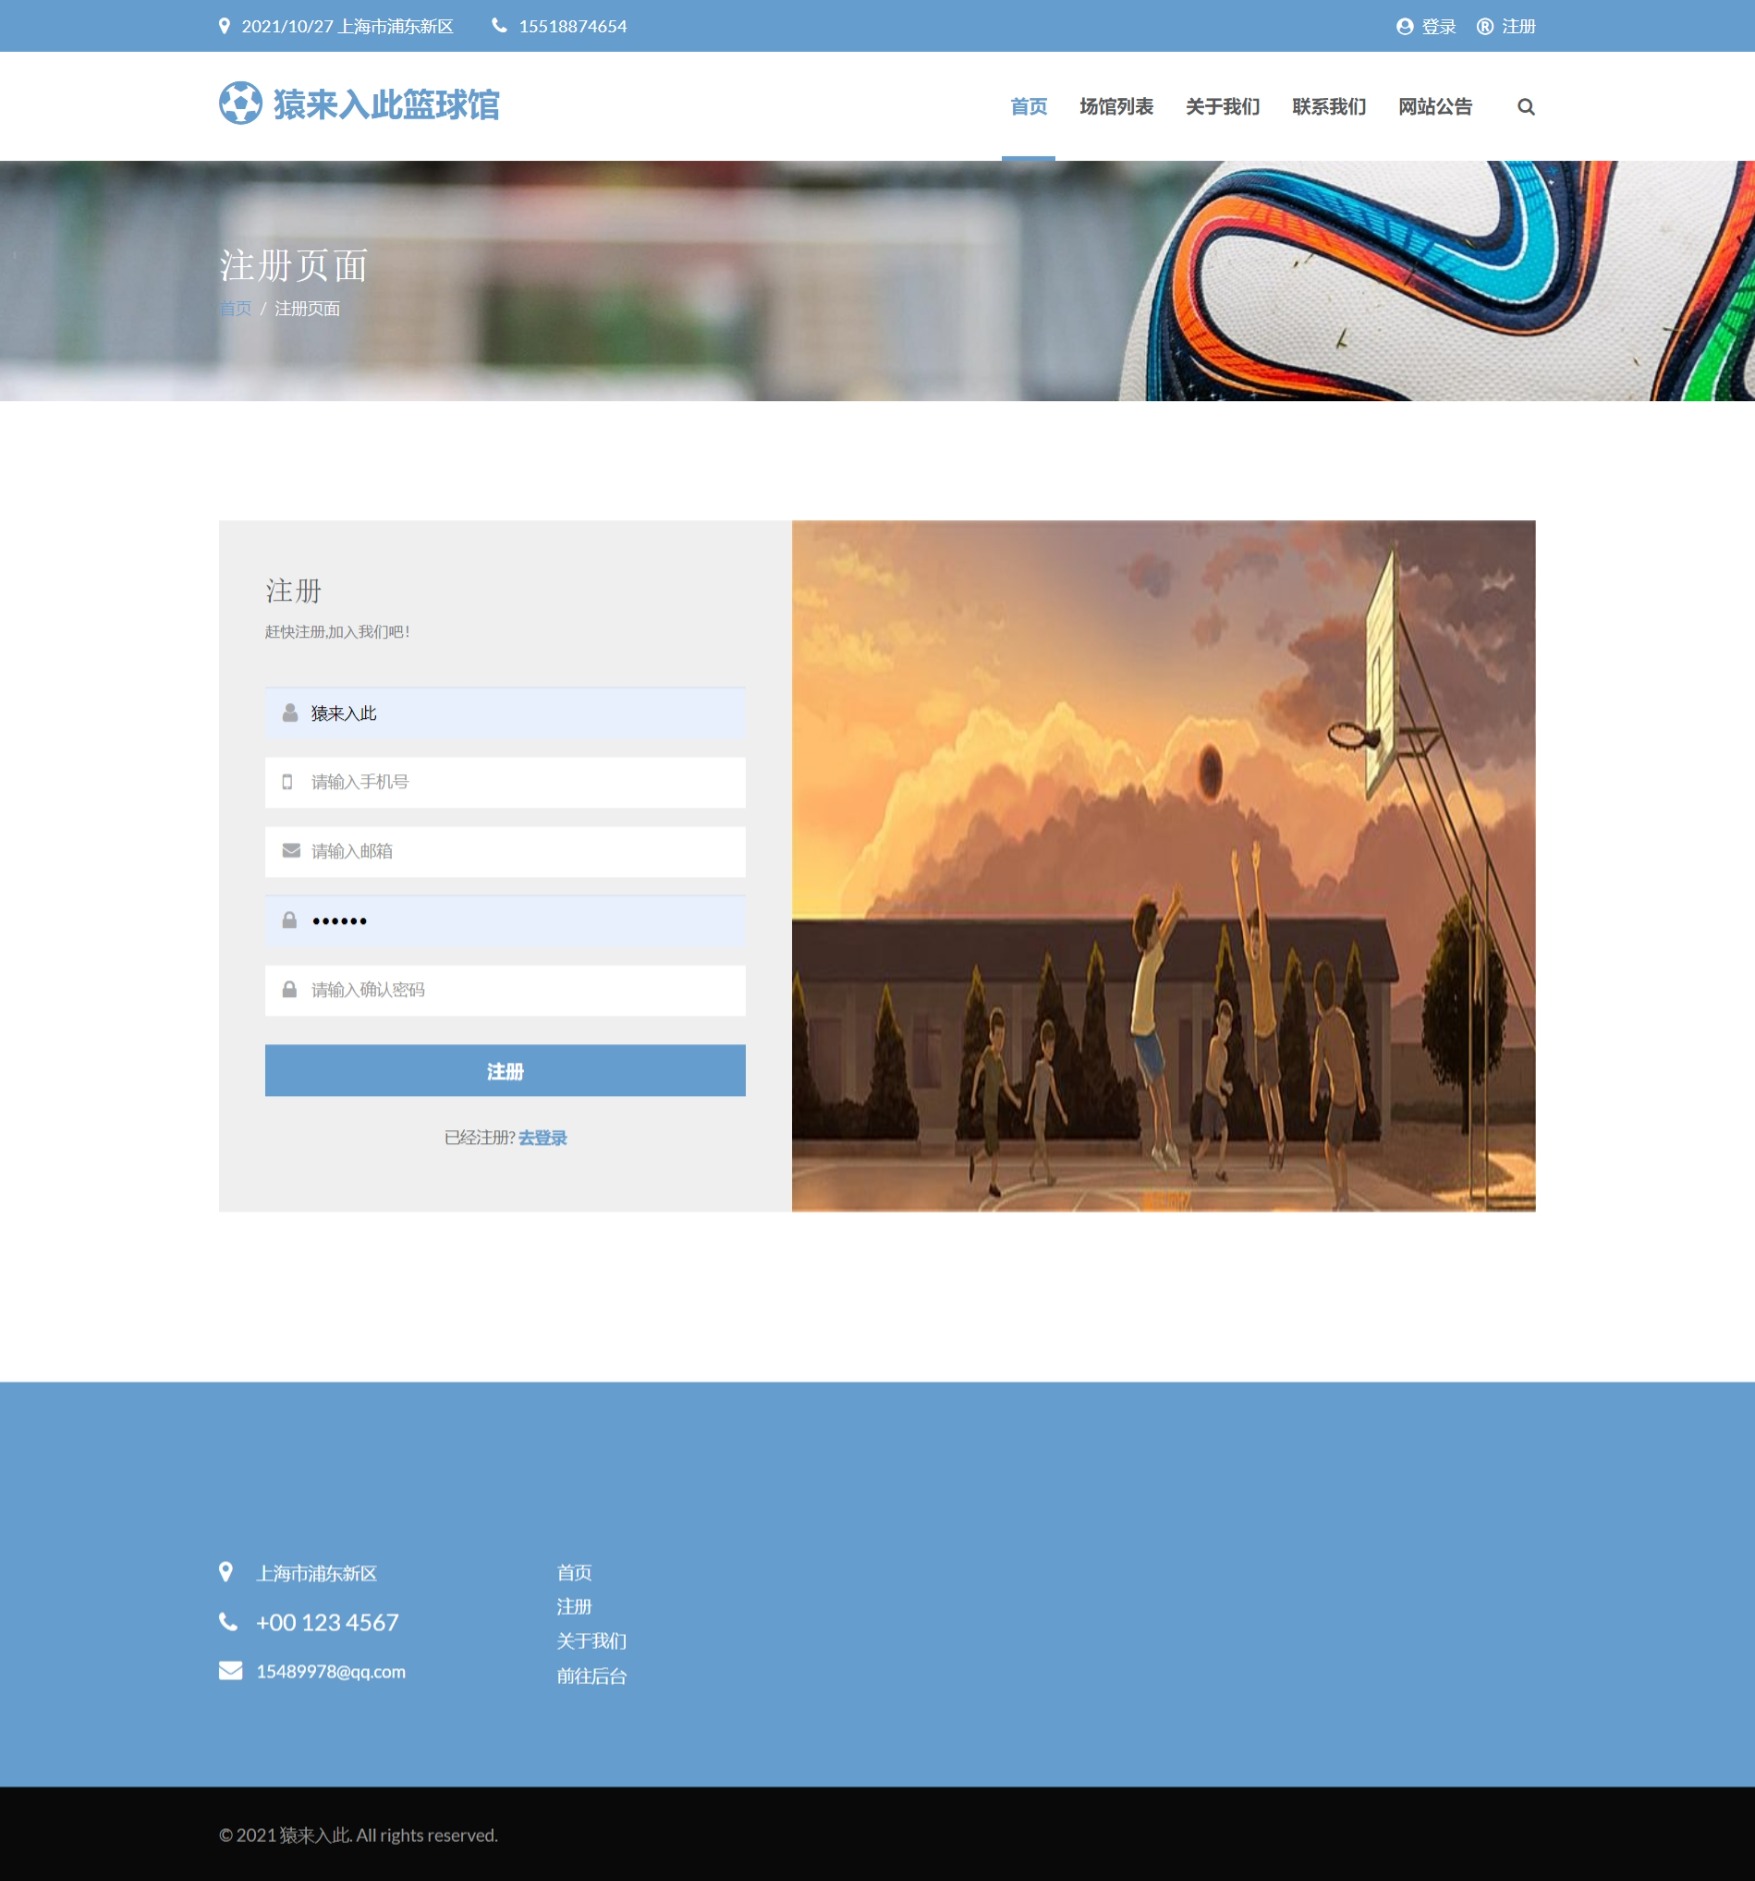Click the copyright text in footer
Screen dimensions: 1755x1881
click(358, 1835)
